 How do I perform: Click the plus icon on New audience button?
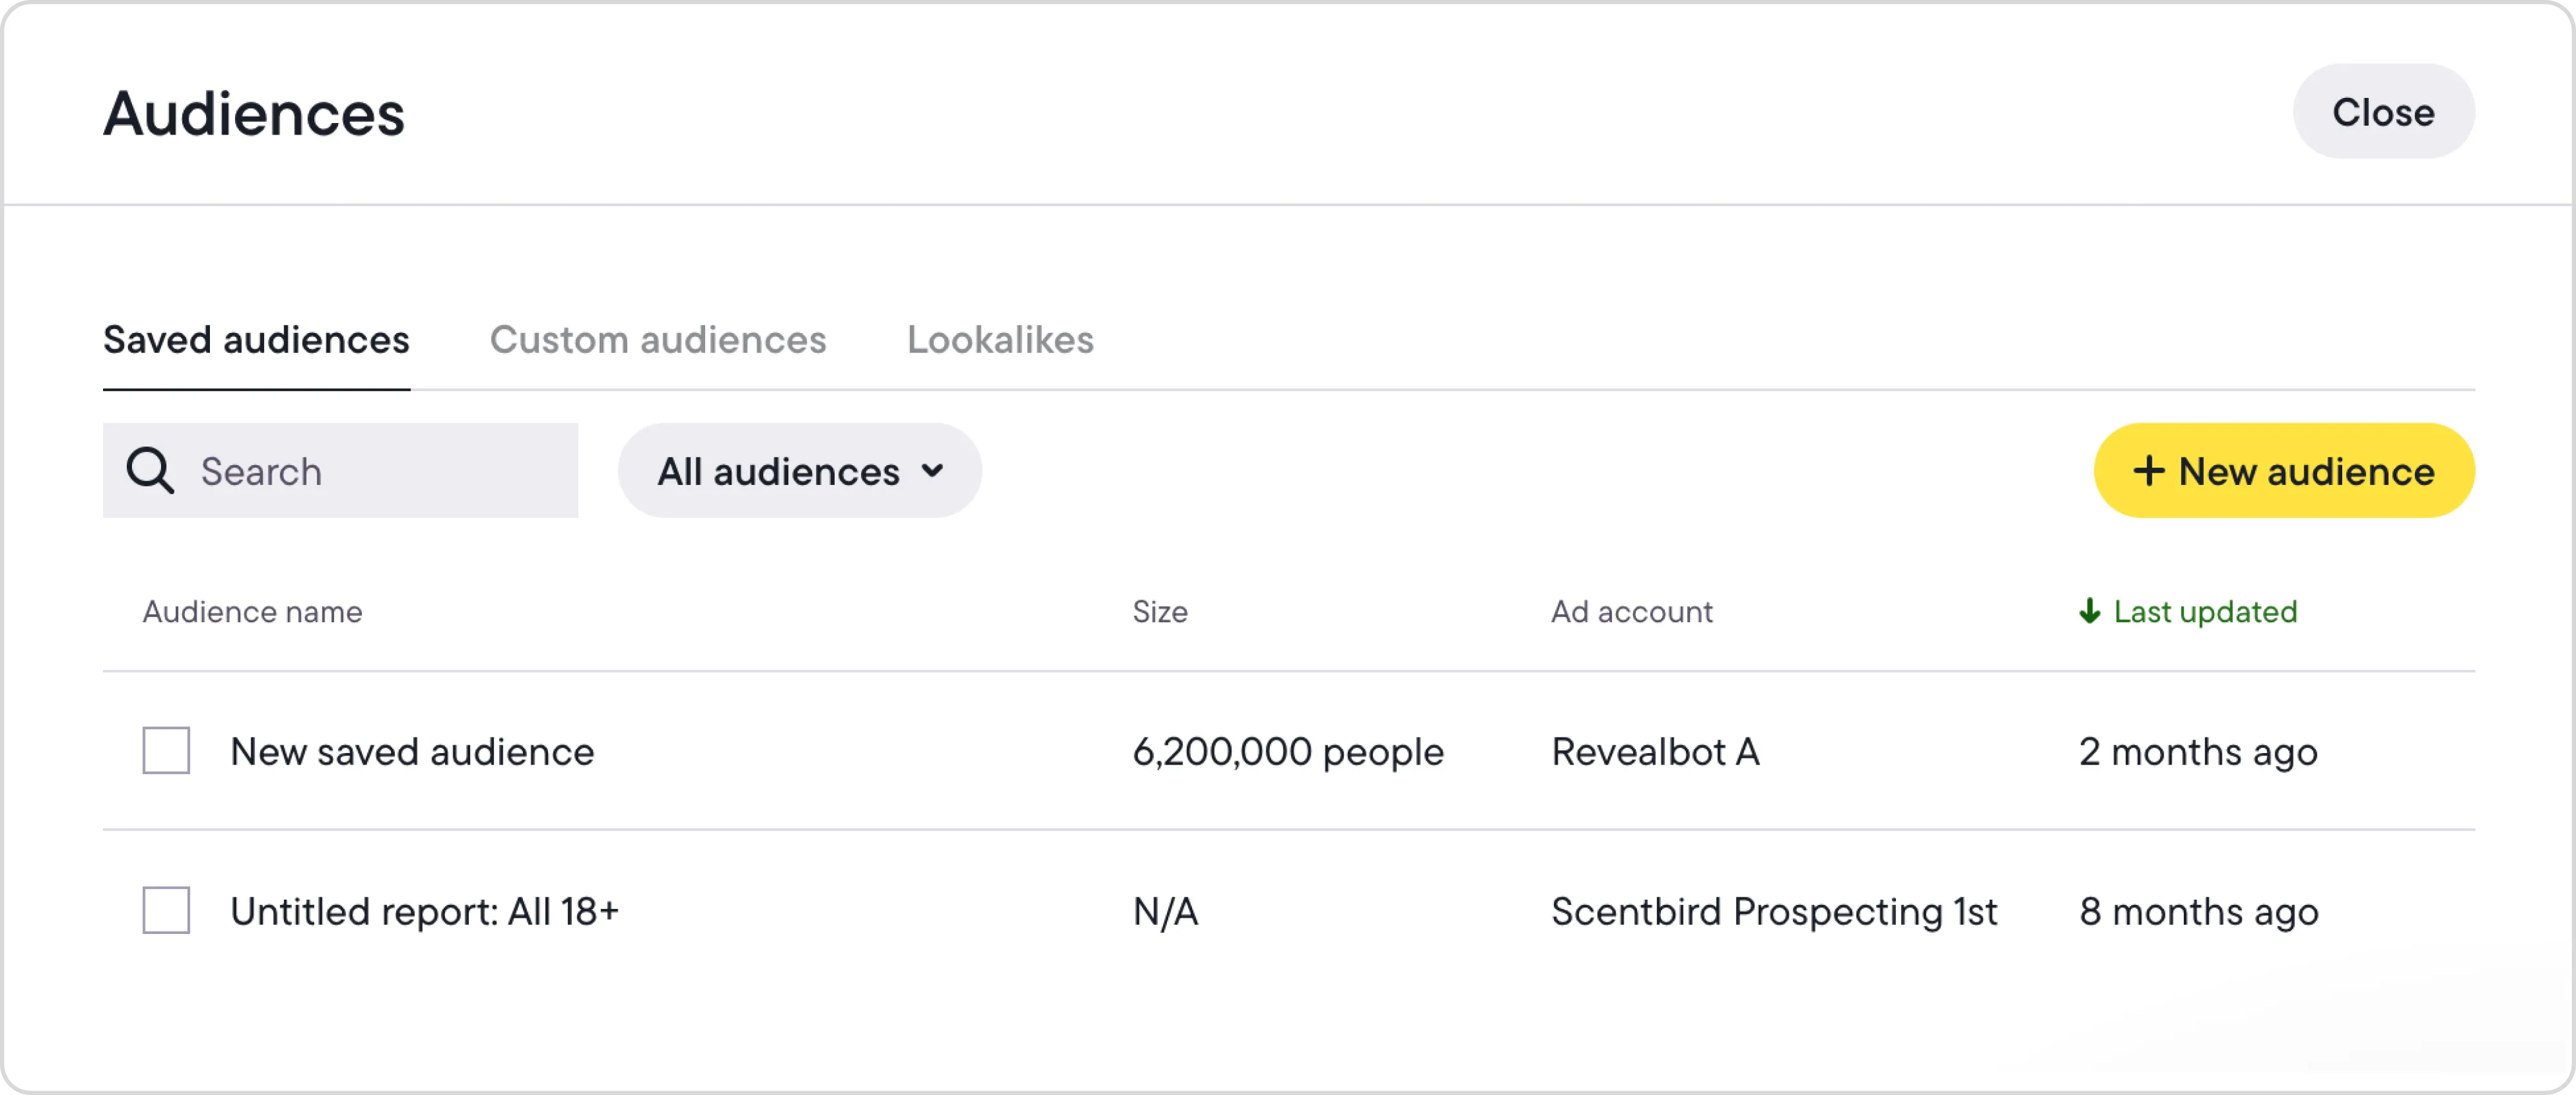click(2148, 470)
